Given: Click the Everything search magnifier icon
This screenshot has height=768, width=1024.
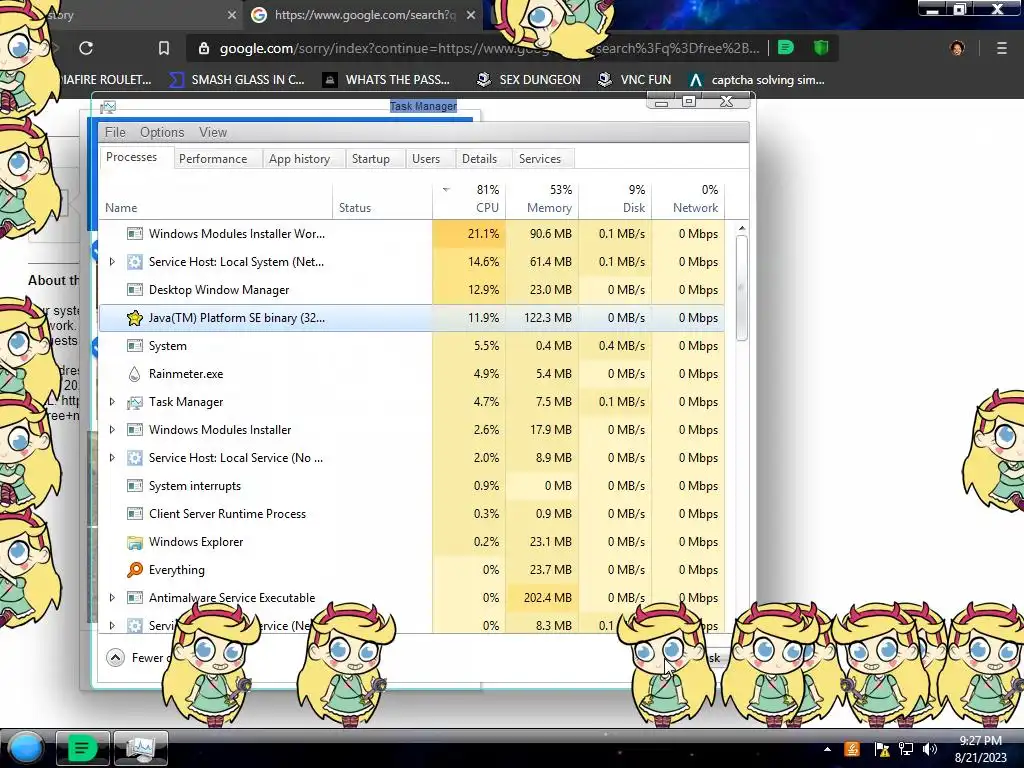Looking at the screenshot, I should point(135,570).
